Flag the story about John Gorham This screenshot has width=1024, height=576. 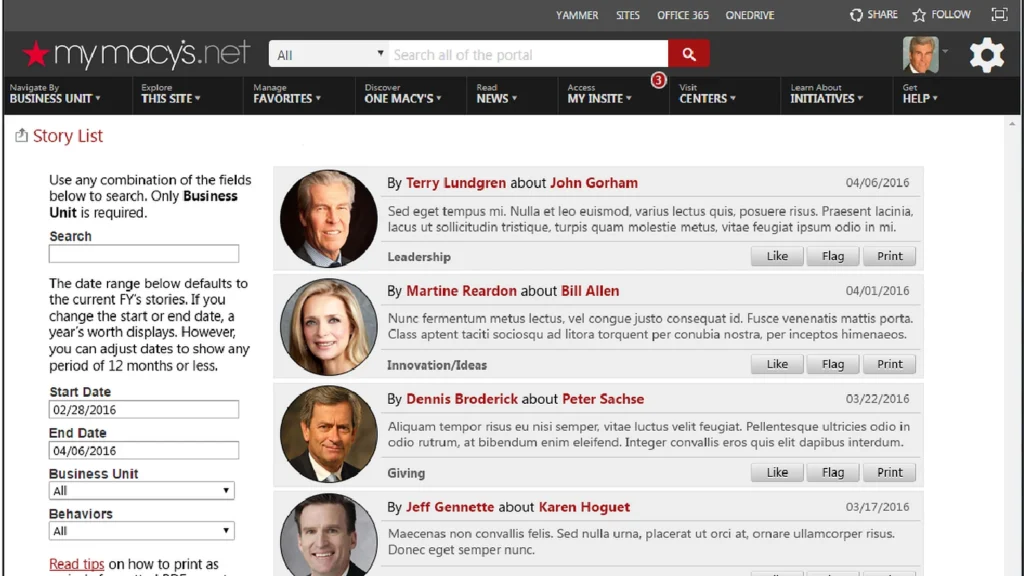pos(833,256)
